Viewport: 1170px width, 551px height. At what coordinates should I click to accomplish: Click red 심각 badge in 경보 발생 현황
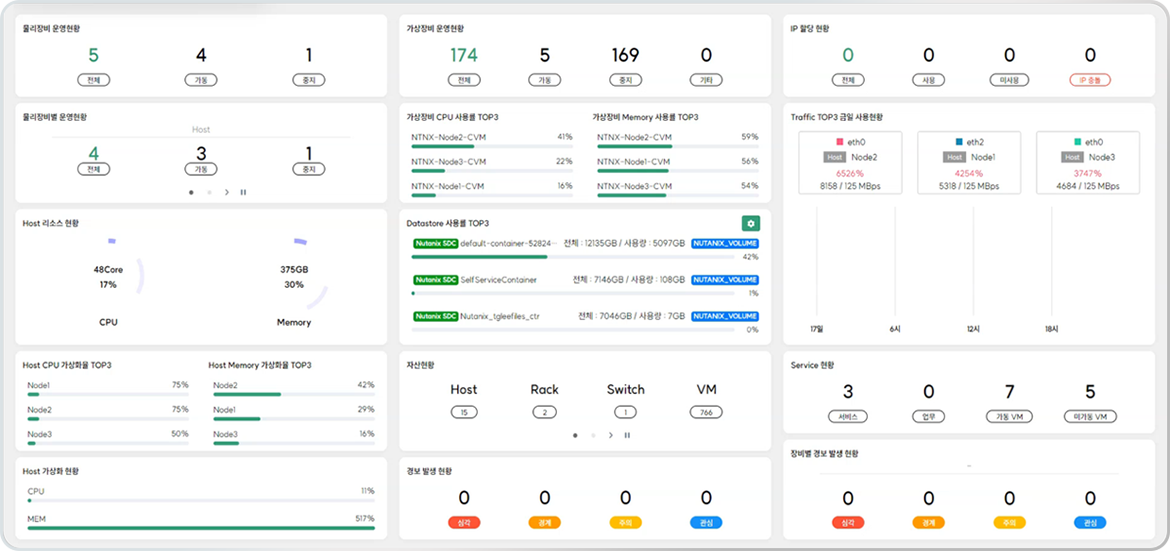click(464, 523)
